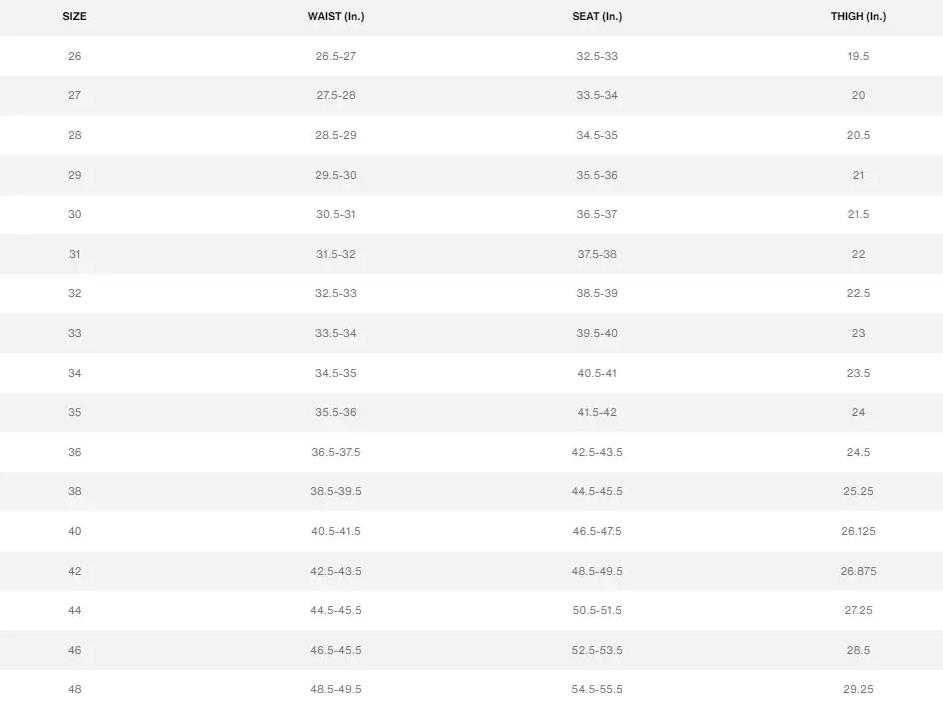
Task: Click the seat value 48.5-49.5
Action: click(x=597, y=571)
